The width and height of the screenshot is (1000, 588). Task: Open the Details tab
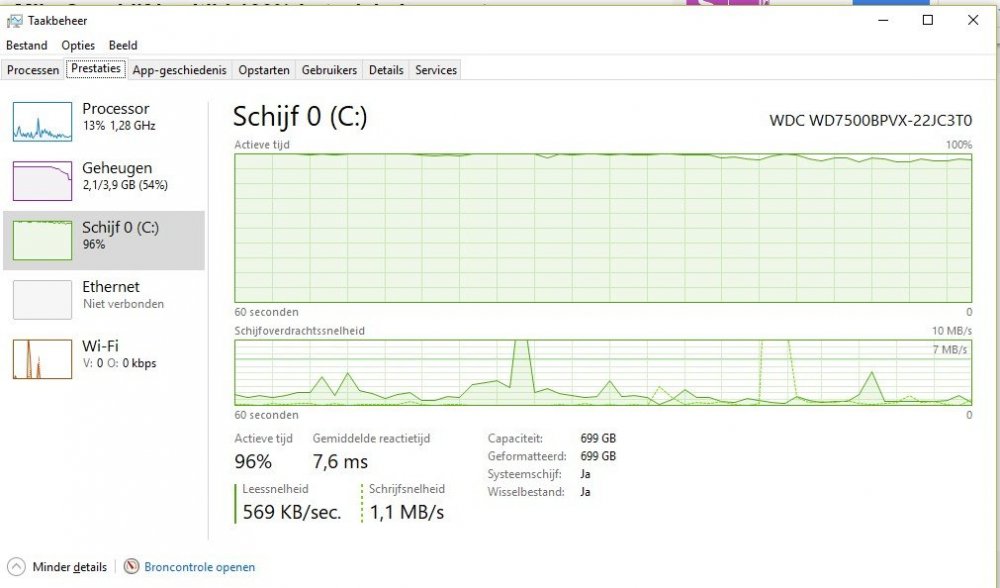386,70
